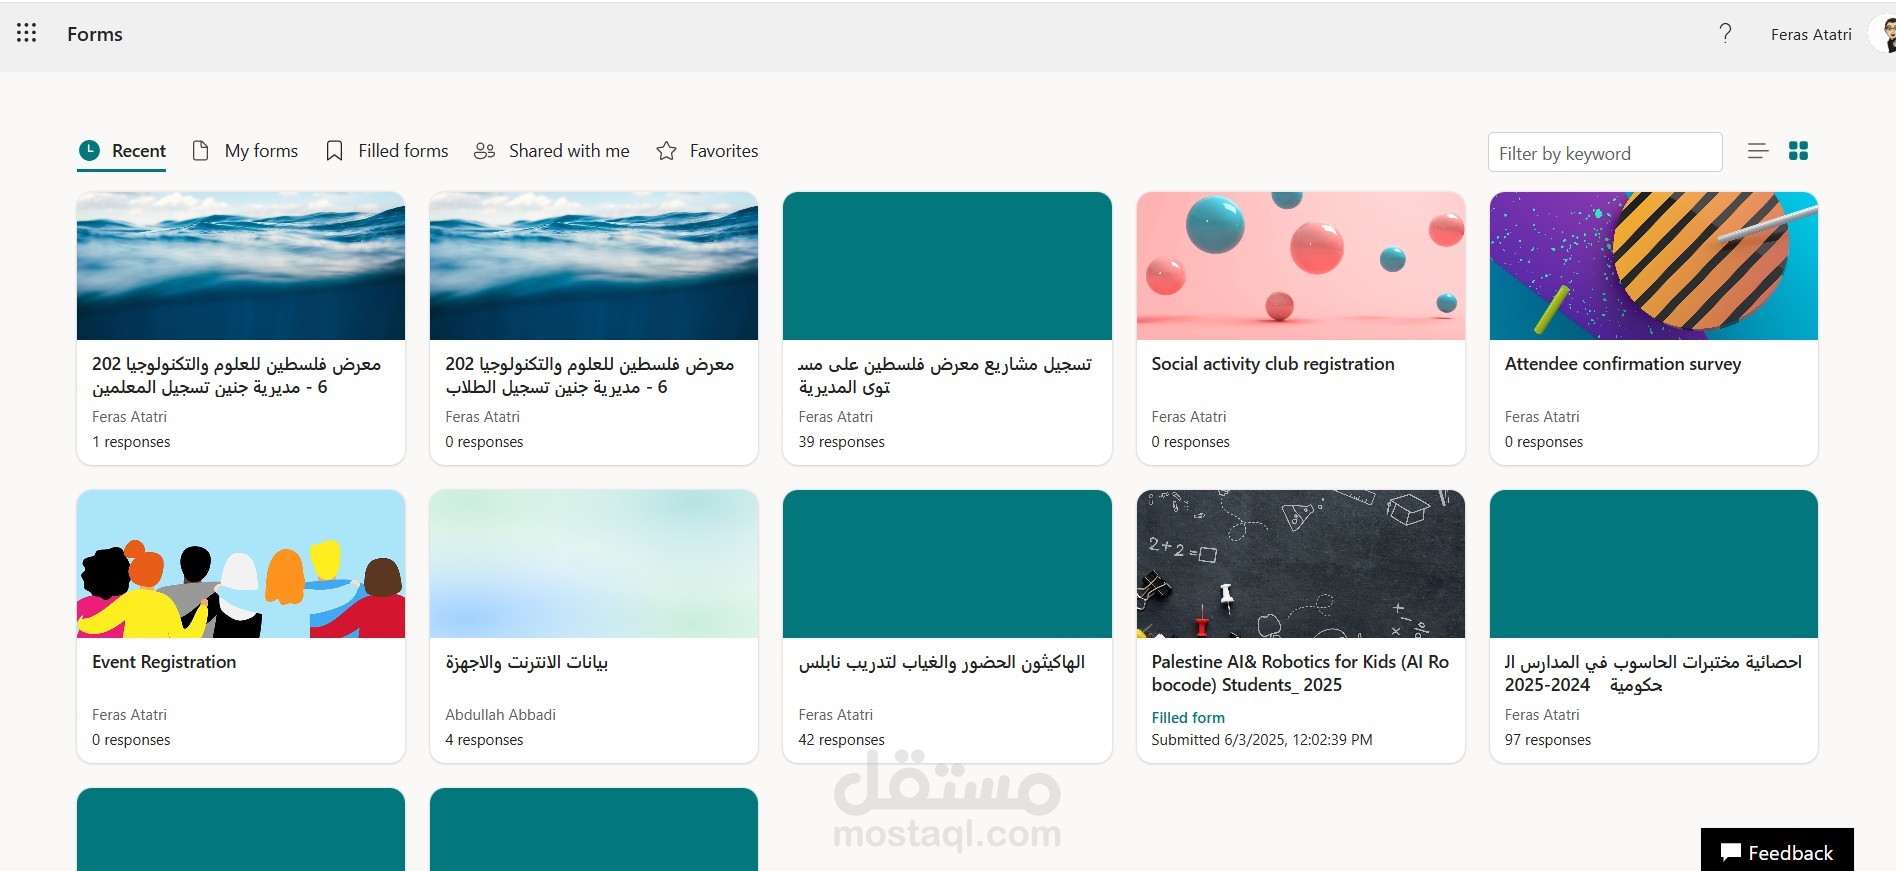The image size is (1896, 871).
Task: Switch to list view layout icon
Action: click(1758, 151)
